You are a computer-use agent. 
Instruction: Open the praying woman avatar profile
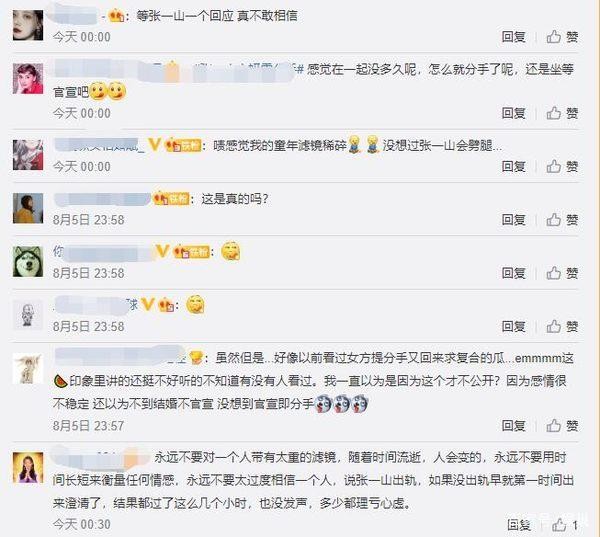pos(28,467)
